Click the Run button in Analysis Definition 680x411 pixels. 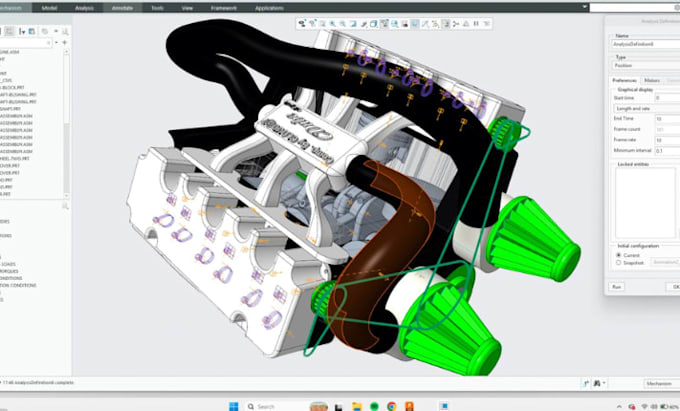coord(617,287)
